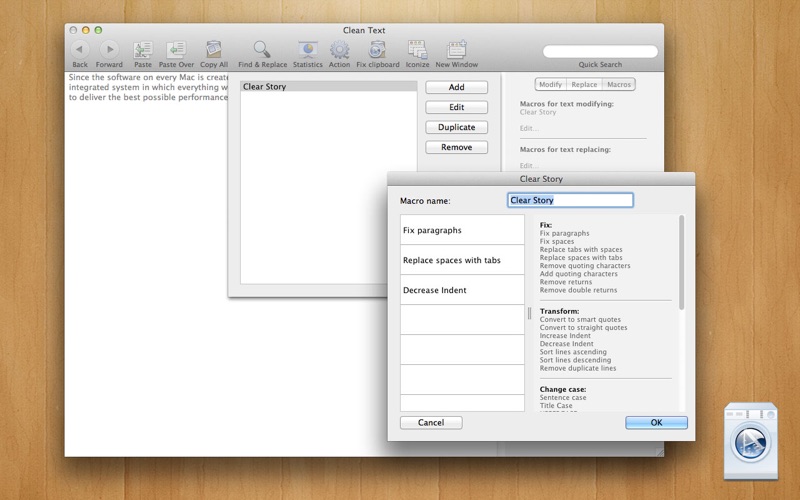Image resolution: width=800 pixels, height=500 pixels.
Task: Click the Back arrow toolbar icon
Action: pos(80,49)
